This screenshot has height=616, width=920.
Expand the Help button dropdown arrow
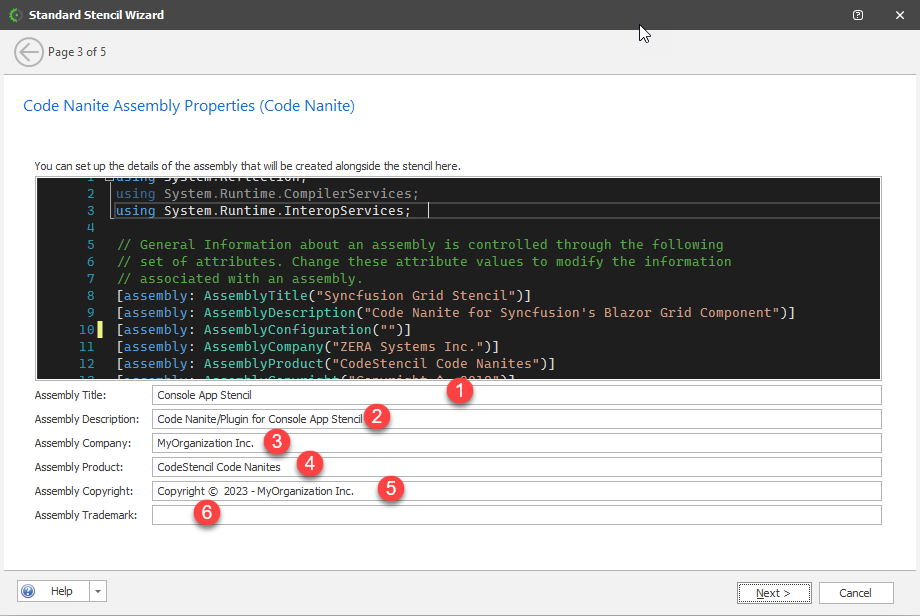coord(98,592)
